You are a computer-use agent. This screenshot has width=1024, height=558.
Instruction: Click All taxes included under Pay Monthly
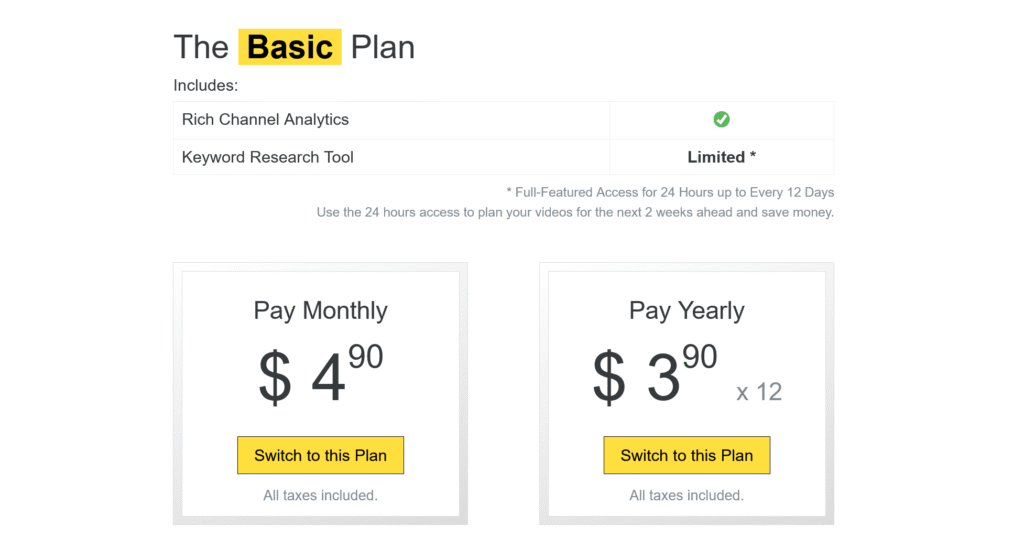(320, 495)
